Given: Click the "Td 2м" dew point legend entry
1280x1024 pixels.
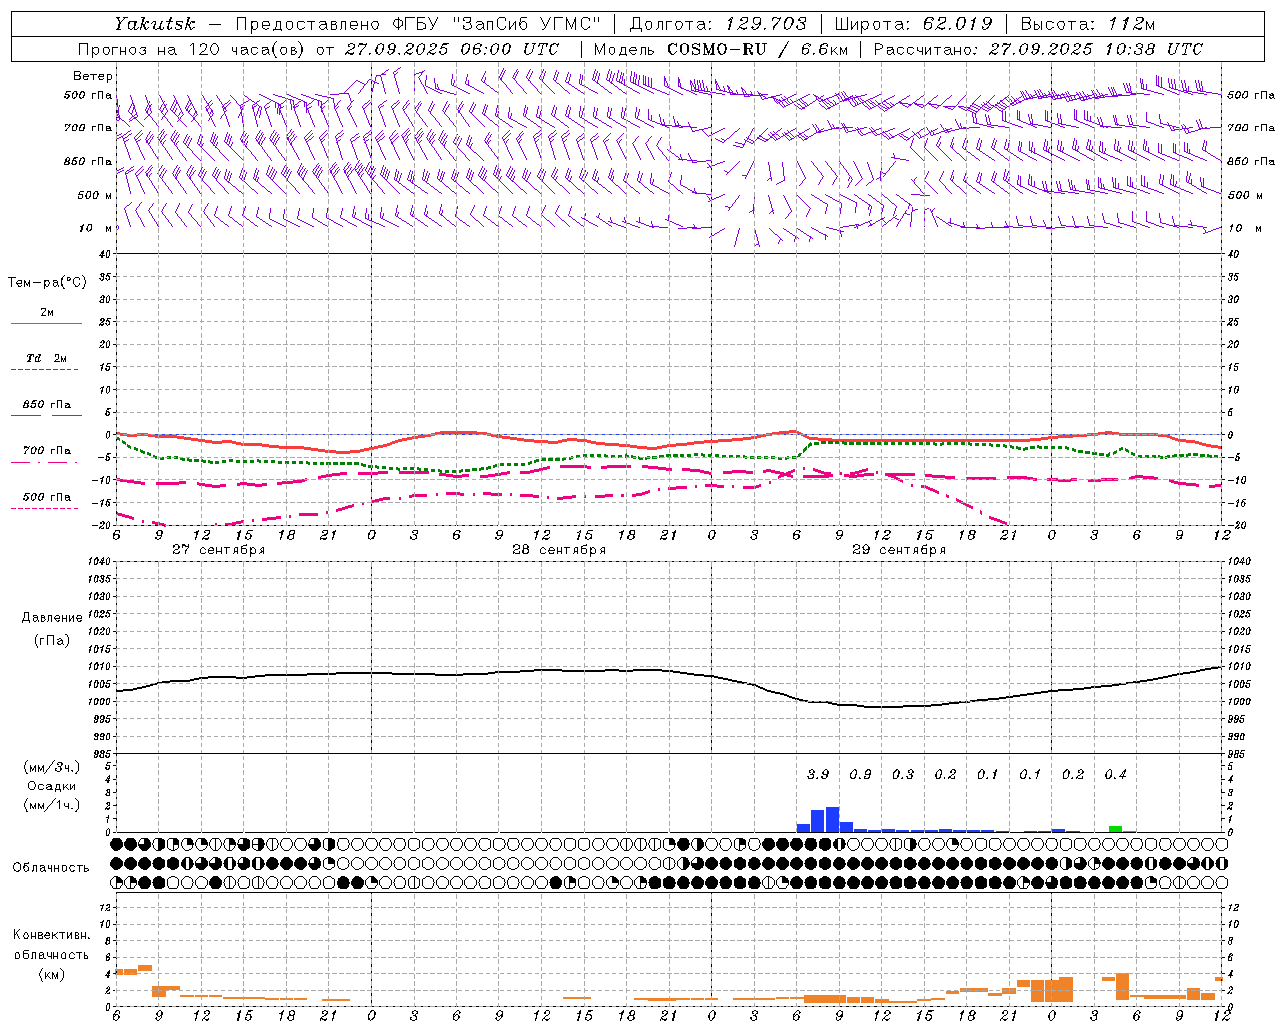Looking at the screenshot, I should pyautogui.click(x=46, y=358).
